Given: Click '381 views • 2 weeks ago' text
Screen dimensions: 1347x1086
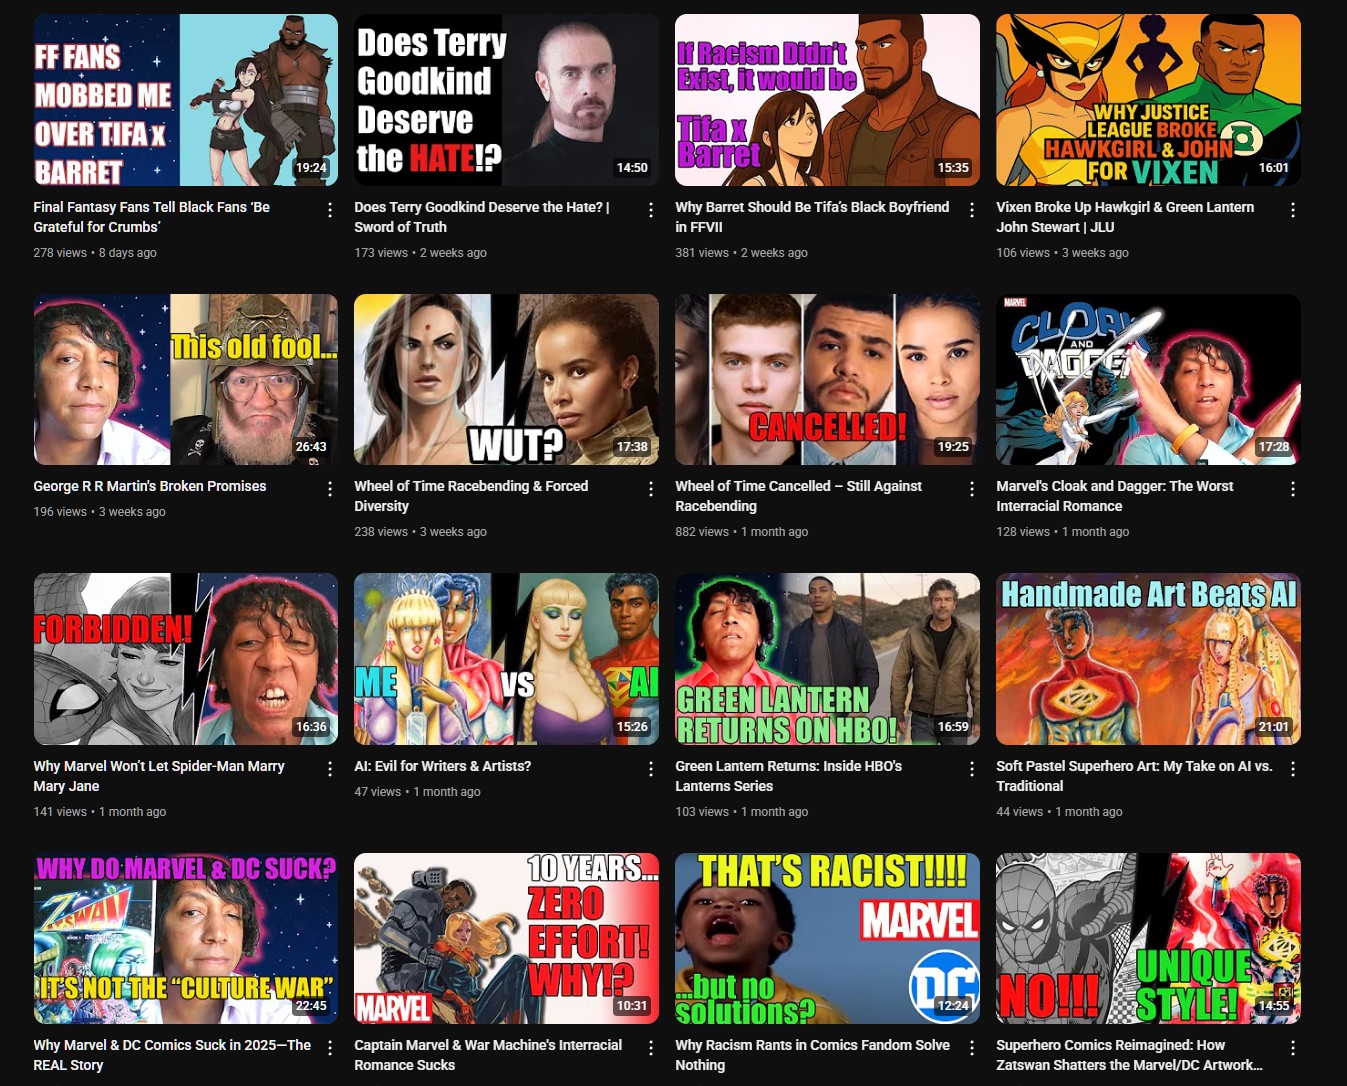Looking at the screenshot, I should coord(741,253).
